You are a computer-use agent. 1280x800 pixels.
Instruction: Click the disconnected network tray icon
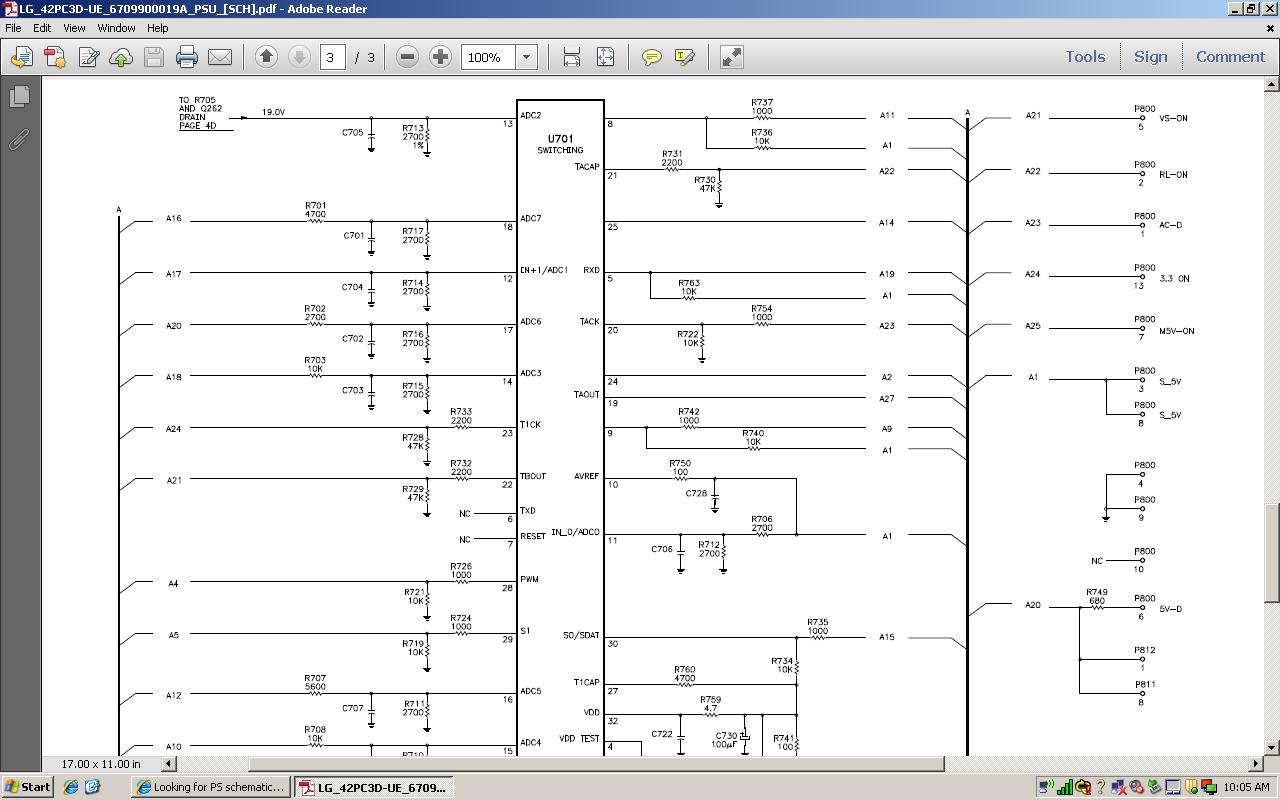point(1119,787)
